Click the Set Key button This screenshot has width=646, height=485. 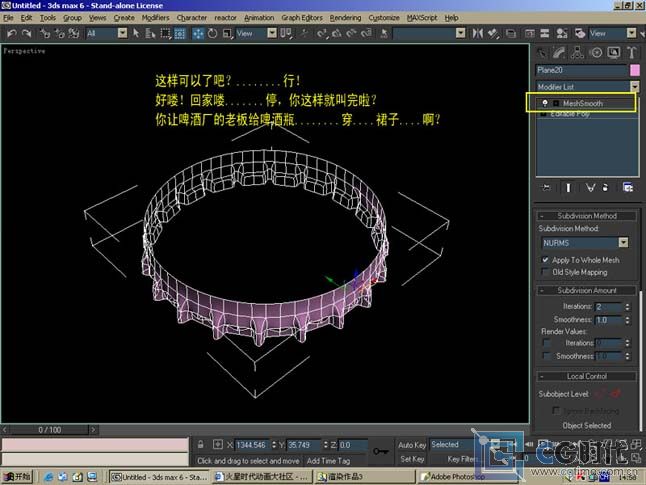412,459
